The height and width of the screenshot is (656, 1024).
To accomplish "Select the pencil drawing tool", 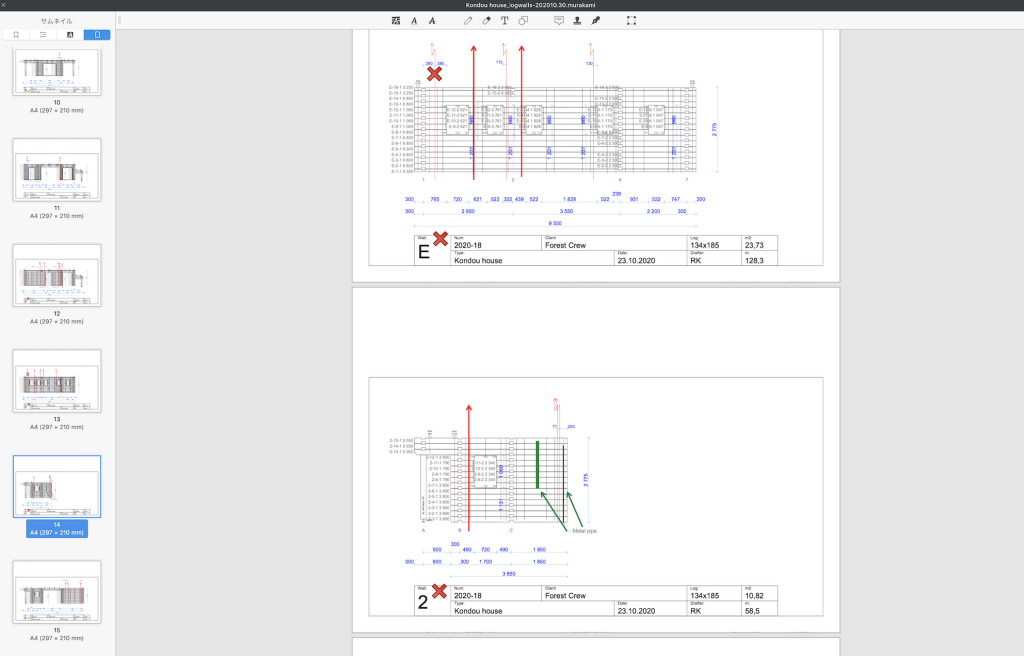I will [468, 21].
